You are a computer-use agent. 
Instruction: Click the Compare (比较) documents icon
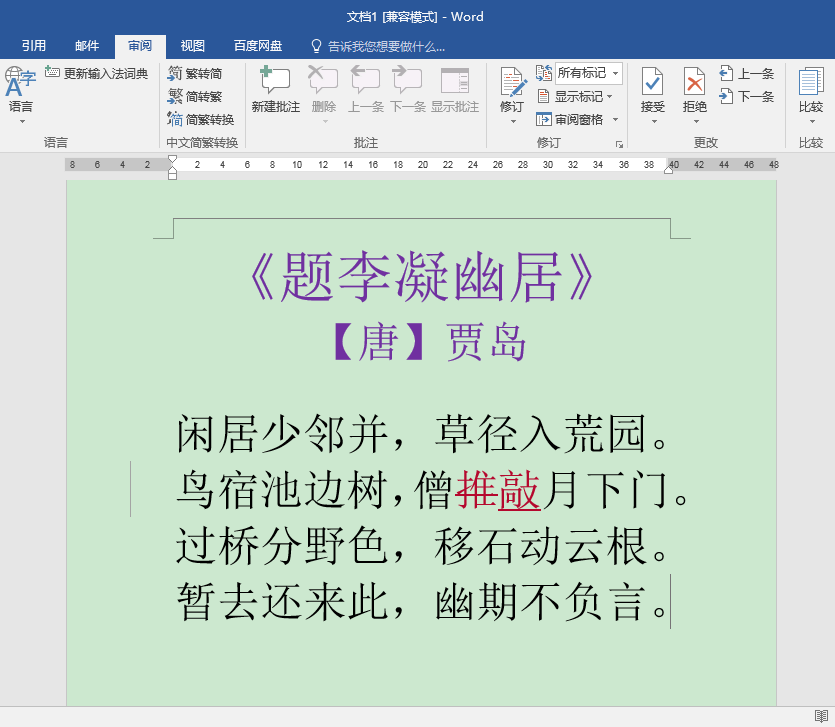(811, 81)
